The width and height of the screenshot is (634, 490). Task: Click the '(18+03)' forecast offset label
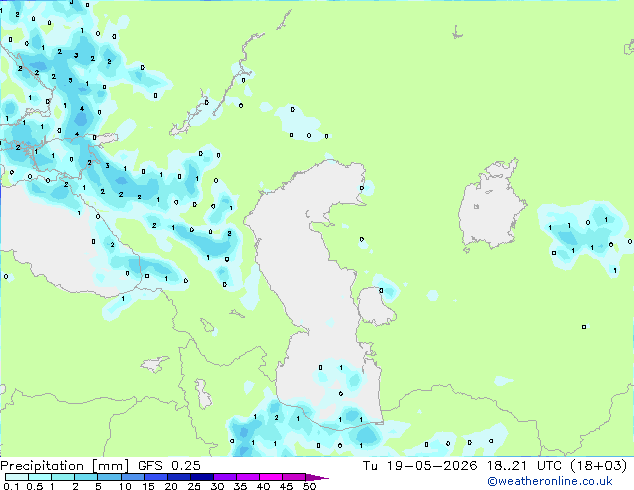[x=598, y=466]
